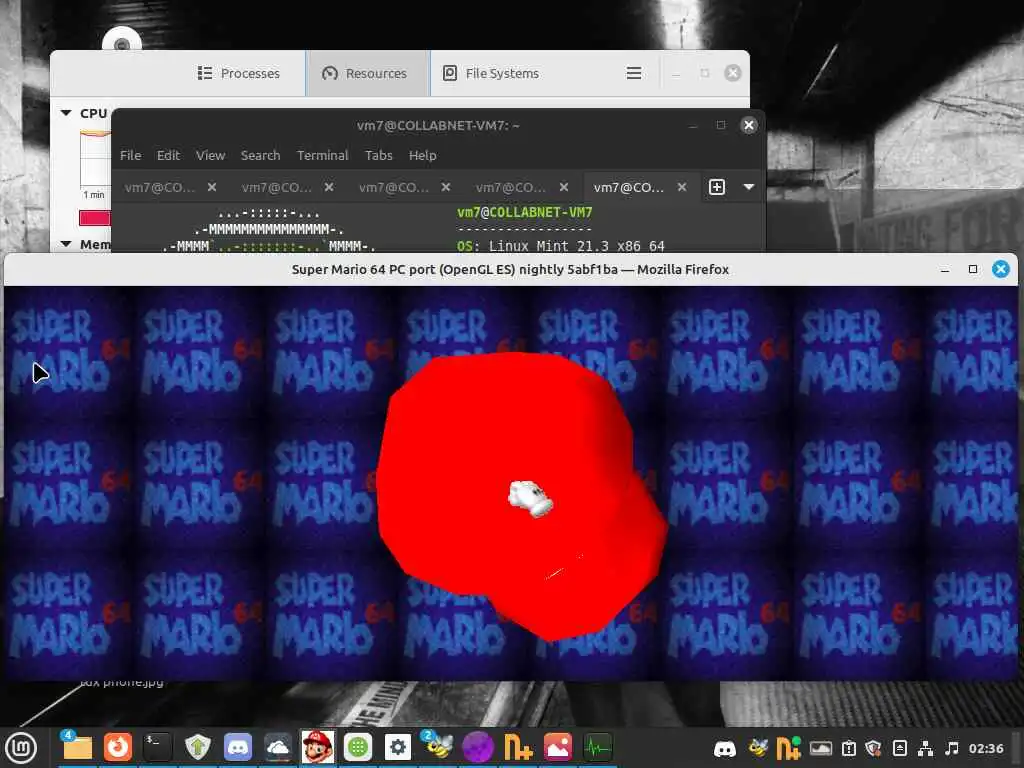The image size is (1024, 768).
Task: Open the terminal tab list dropdown arrow
Action: pyautogui.click(x=749, y=187)
